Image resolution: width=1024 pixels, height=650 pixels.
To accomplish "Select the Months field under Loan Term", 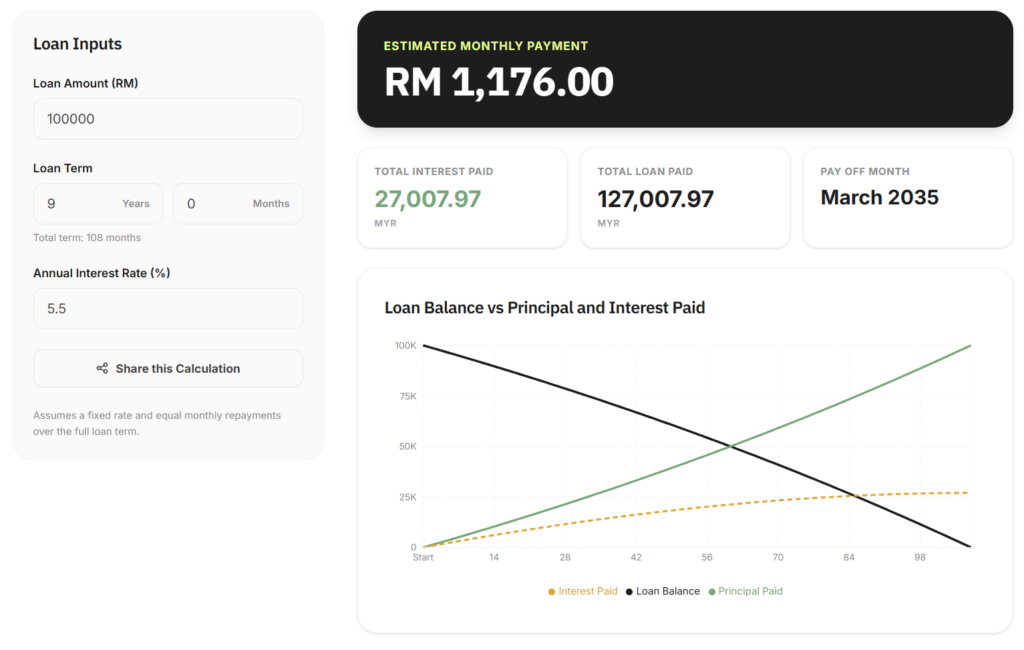I will click(x=237, y=203).
